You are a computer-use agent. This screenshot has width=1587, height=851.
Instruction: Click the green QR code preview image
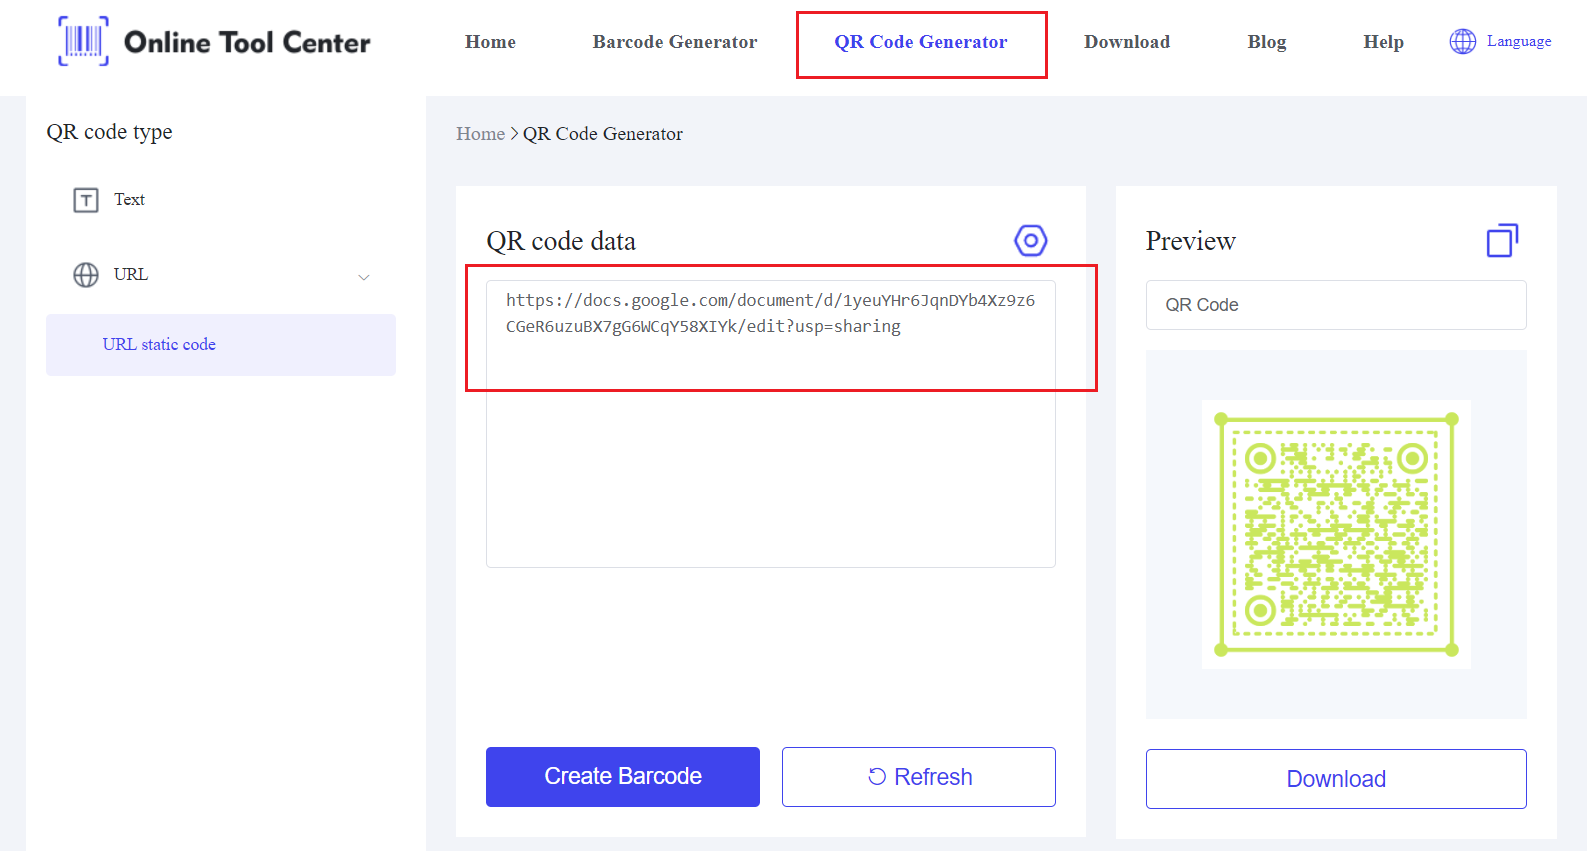tap(1336, 535)
